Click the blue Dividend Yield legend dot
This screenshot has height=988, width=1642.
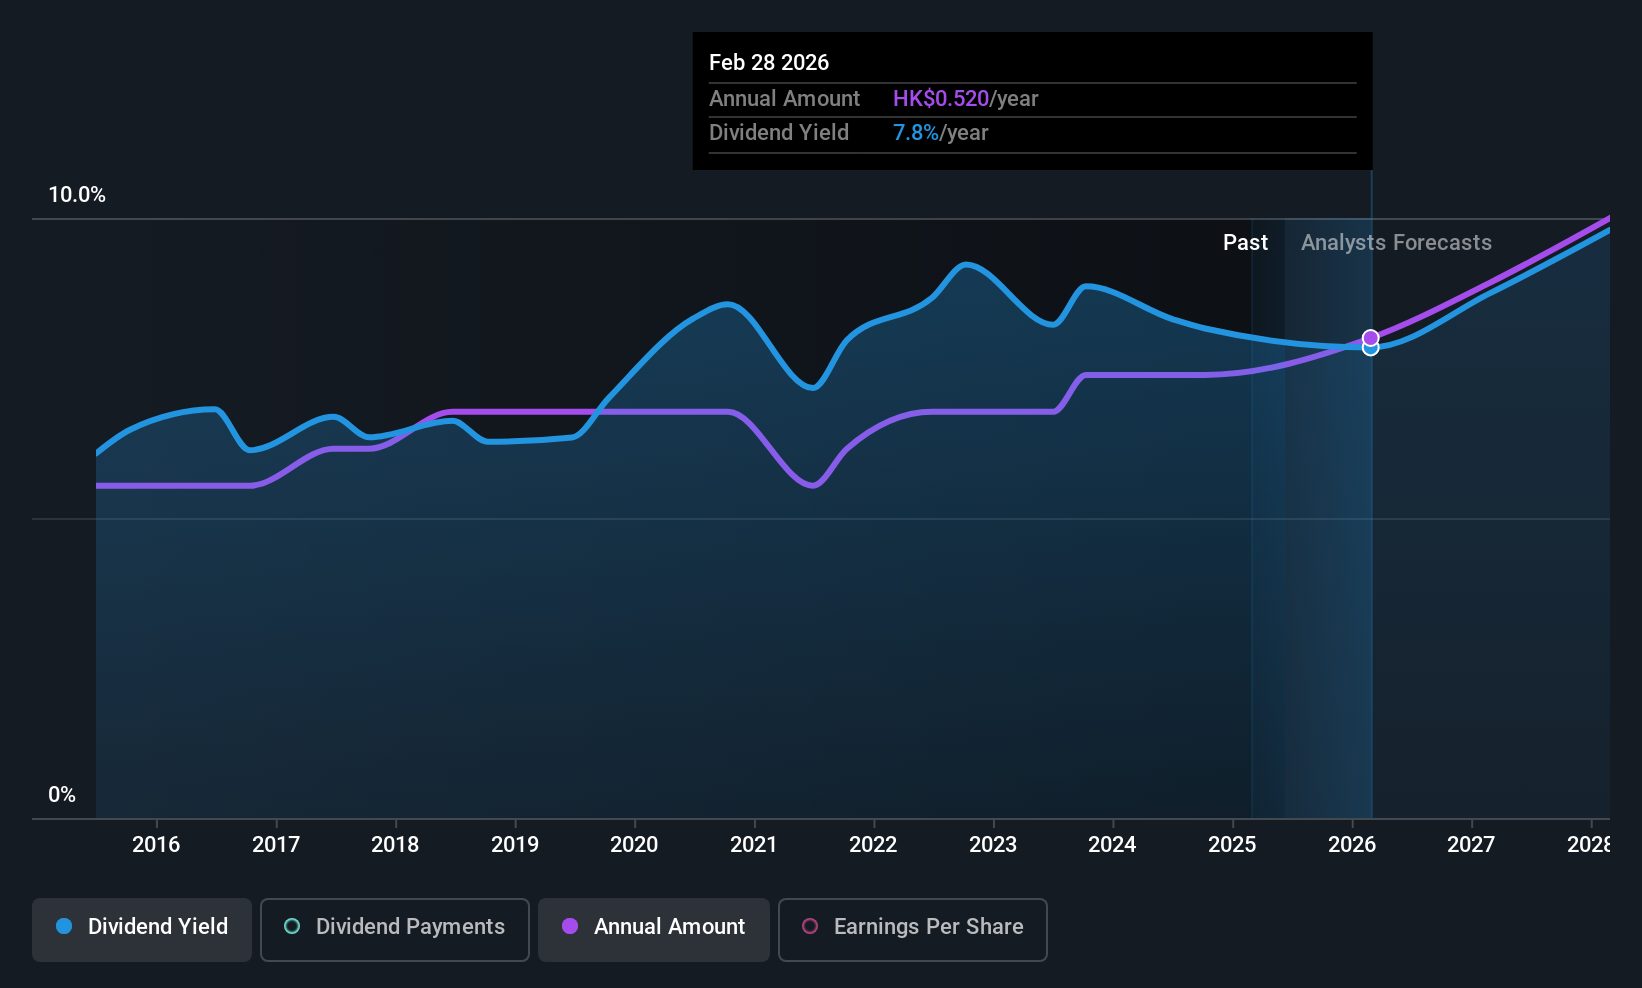point(64,926)
